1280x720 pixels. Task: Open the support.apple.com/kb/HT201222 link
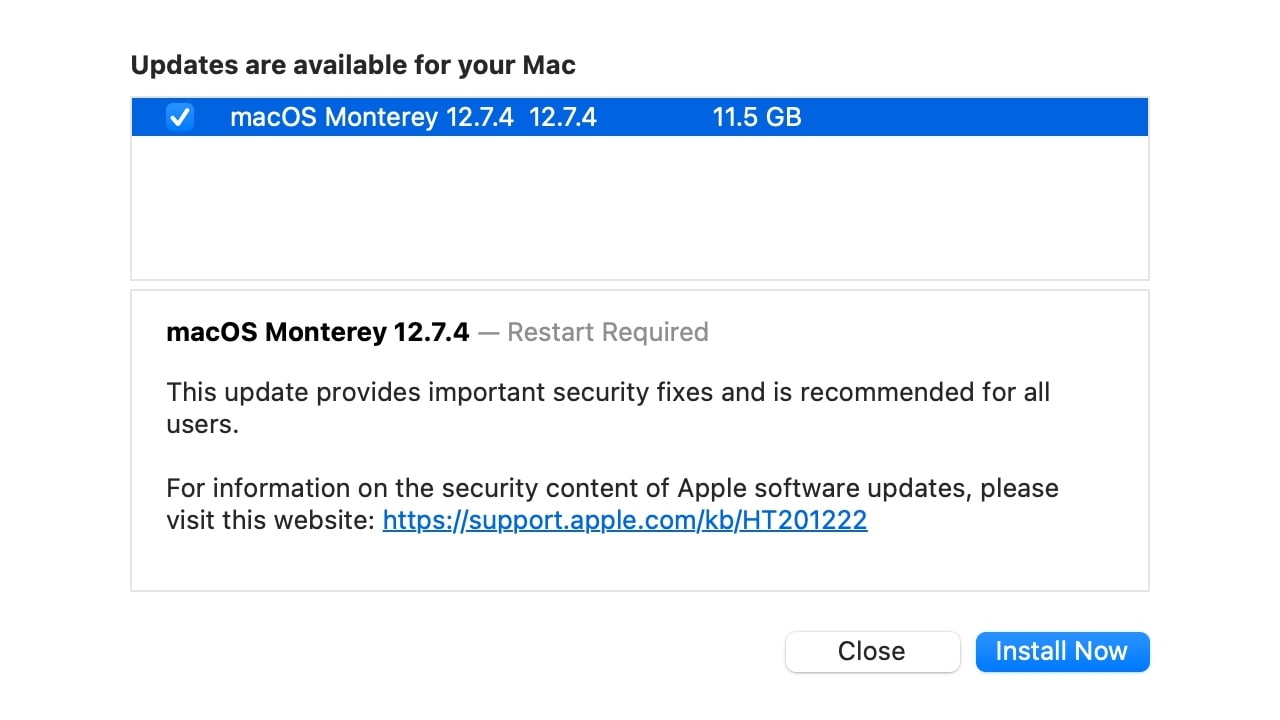[x=625, y=520]
